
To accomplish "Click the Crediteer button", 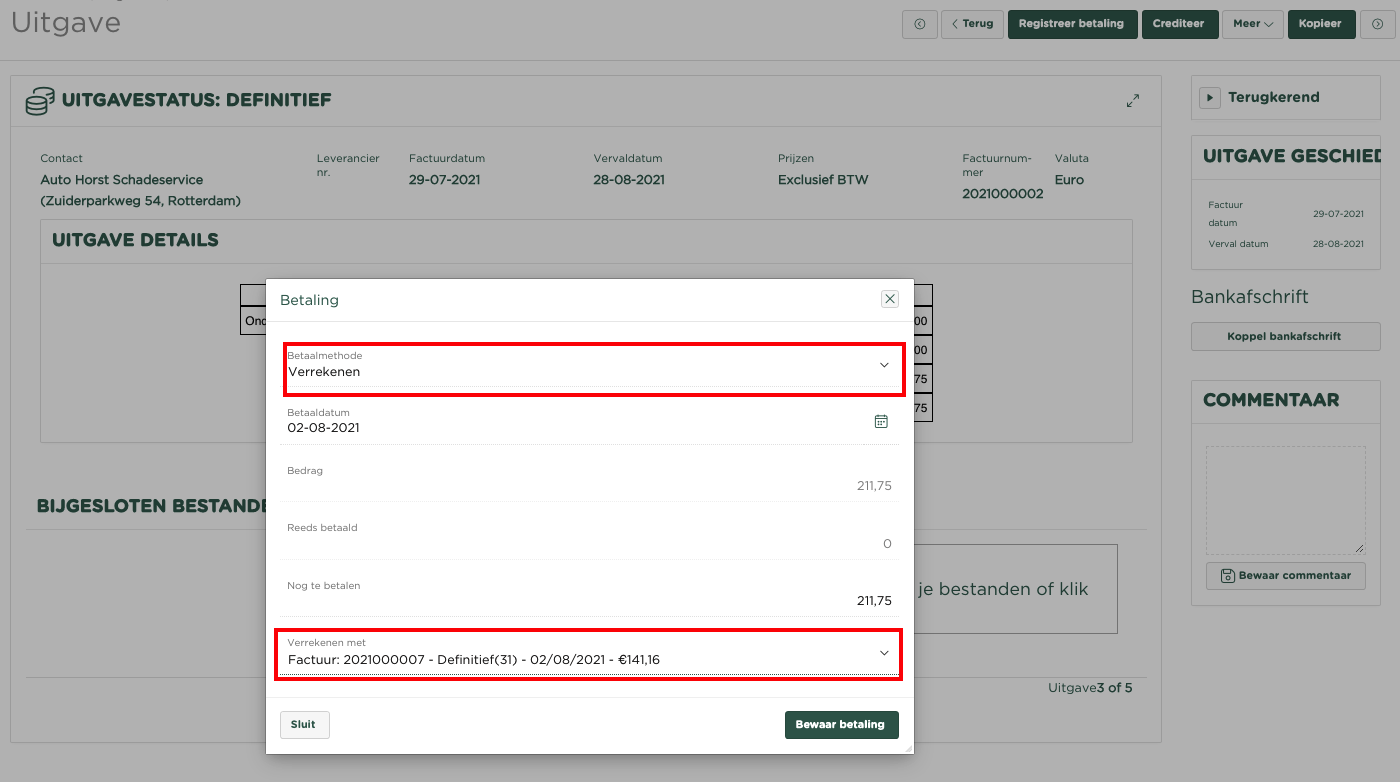I will [x=1180, y=24].
